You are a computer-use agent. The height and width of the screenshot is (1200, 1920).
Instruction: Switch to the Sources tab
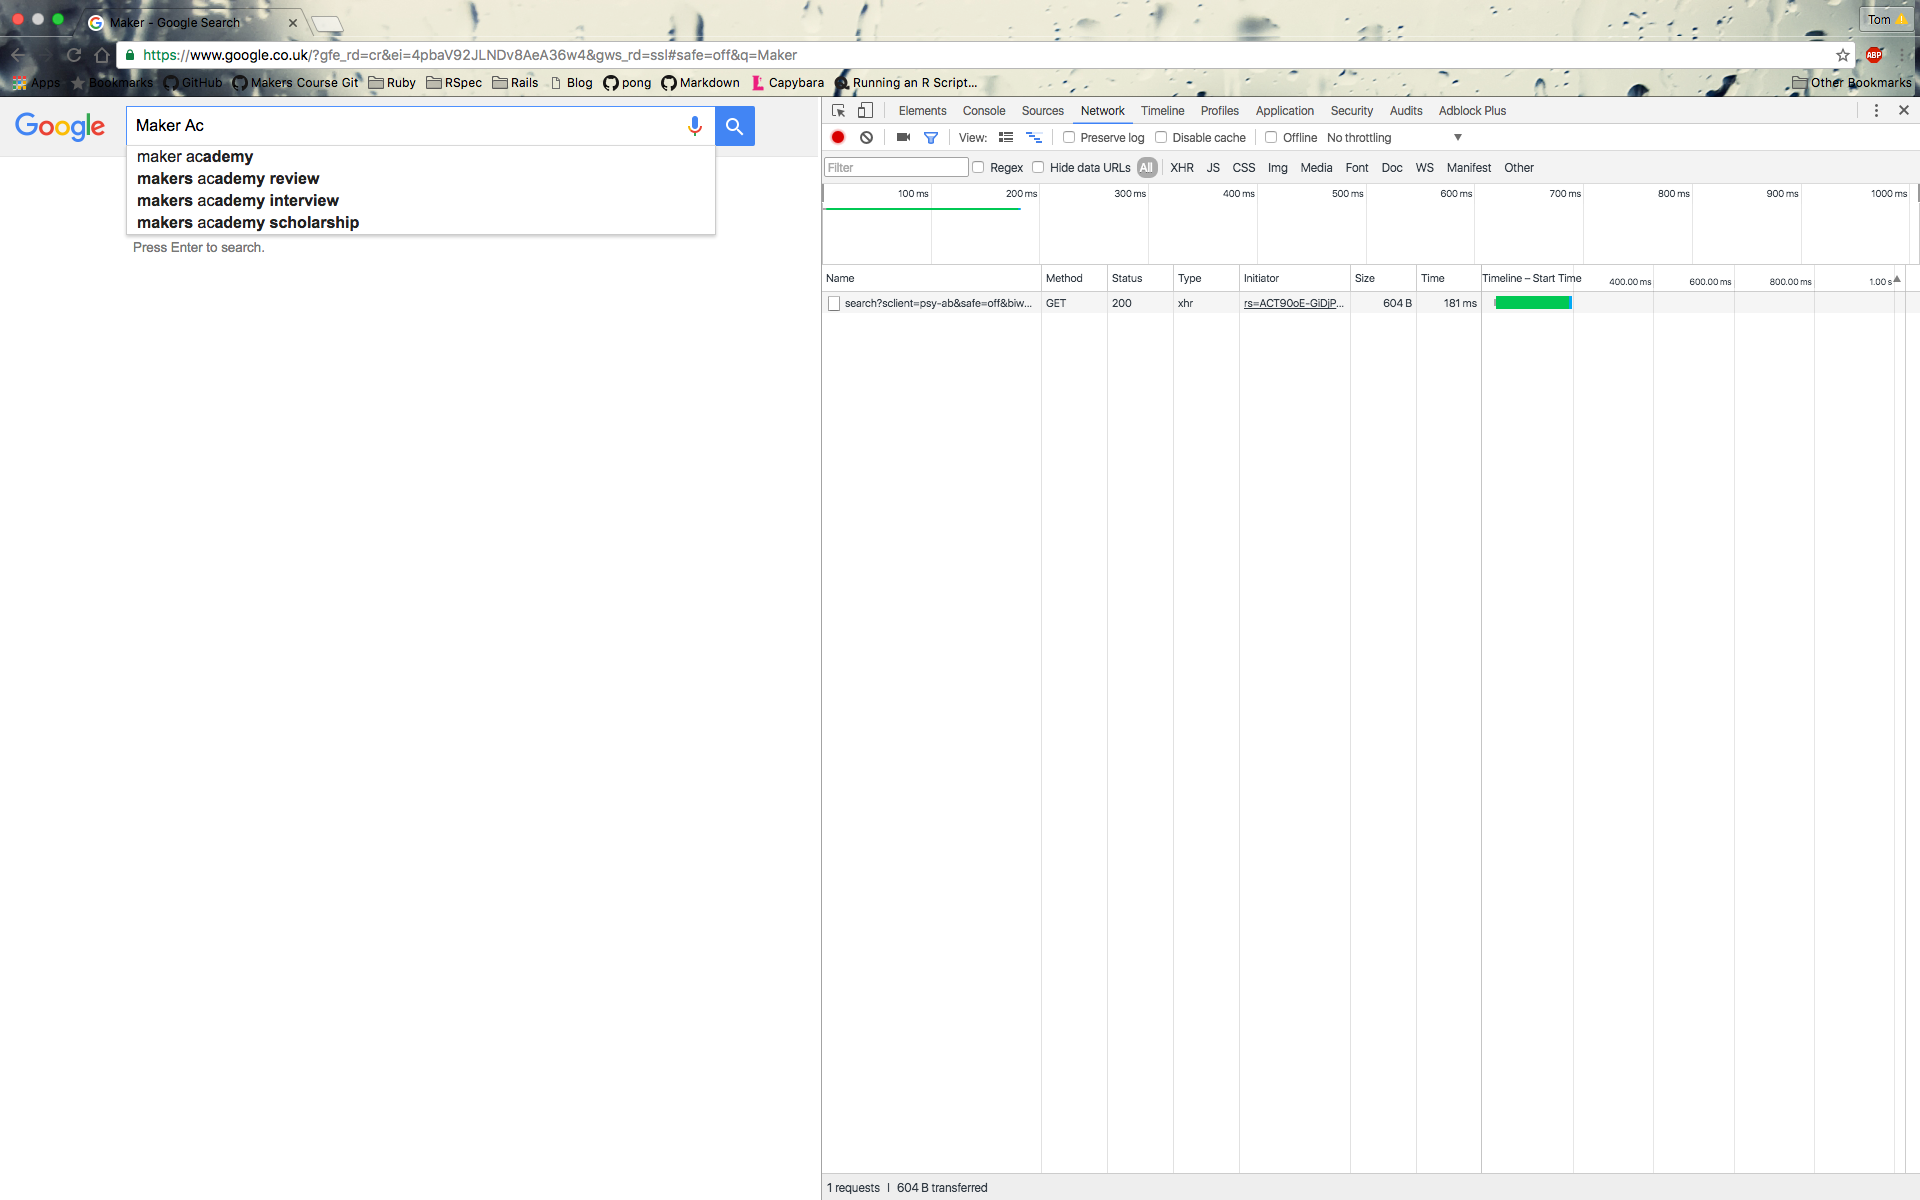tap(1043, 111)
